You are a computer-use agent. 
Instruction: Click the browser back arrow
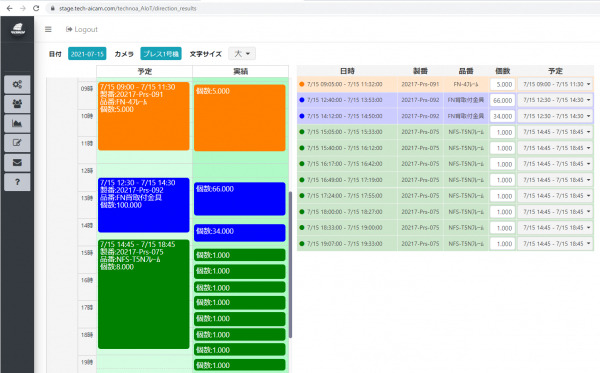[10, 8]
